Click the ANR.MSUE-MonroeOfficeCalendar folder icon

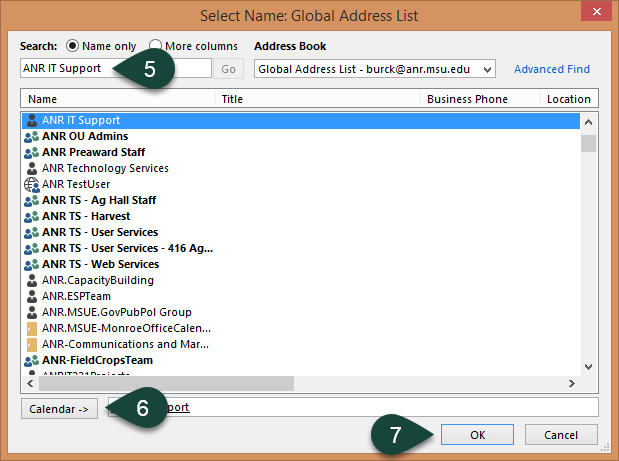(31, 328)
